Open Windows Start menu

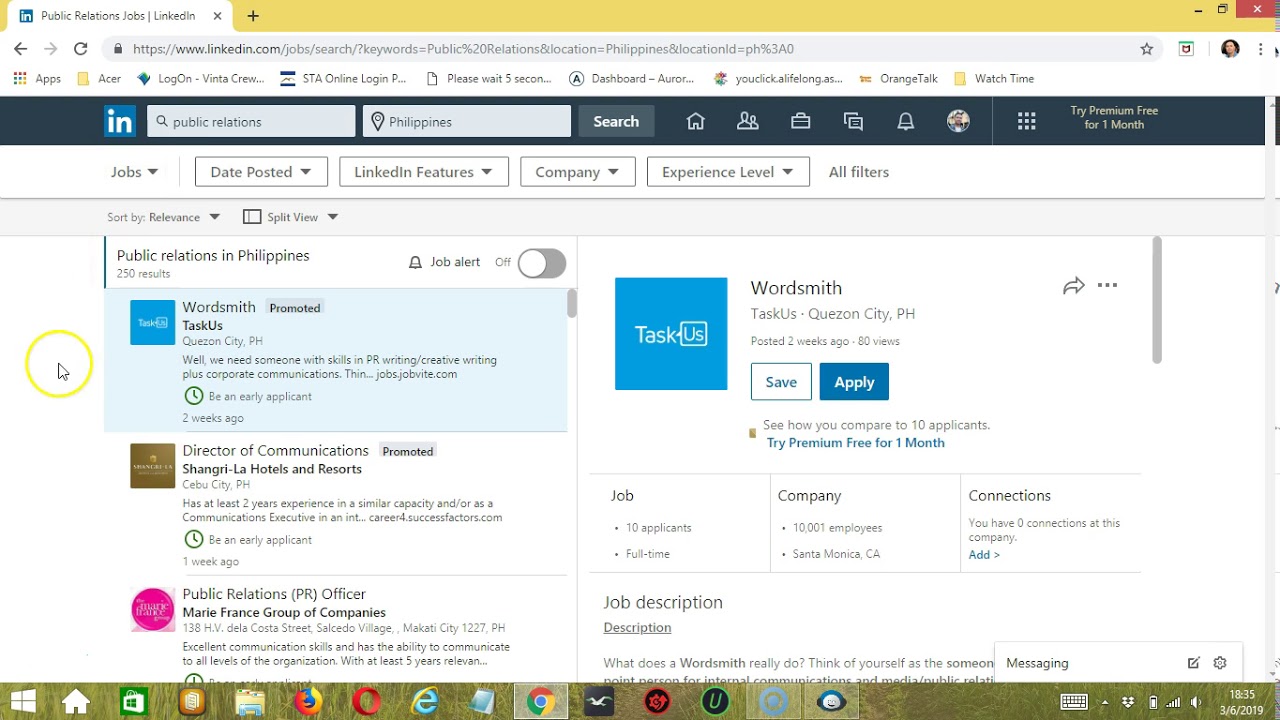22,702
